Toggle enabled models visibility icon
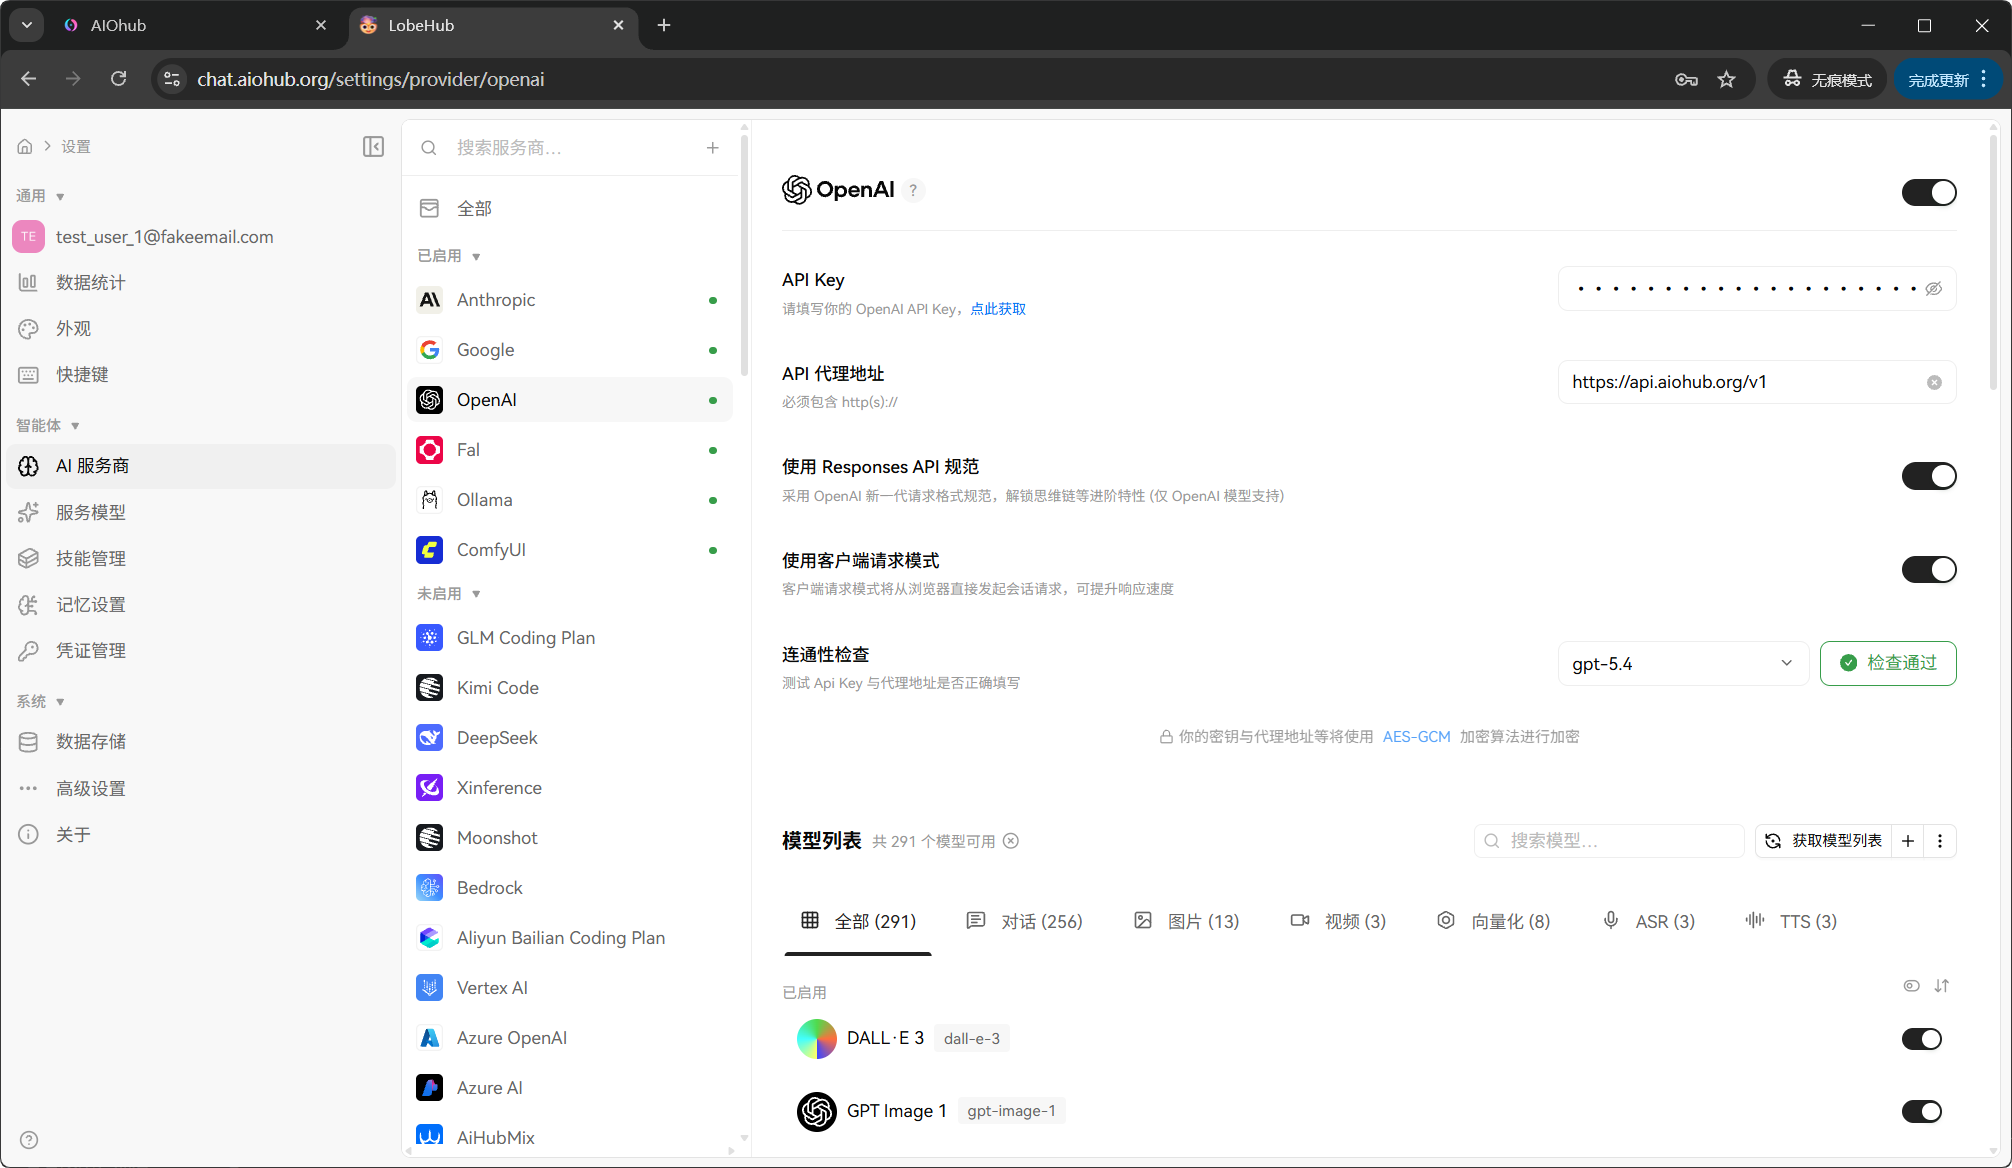 [x=1911, y=986]
